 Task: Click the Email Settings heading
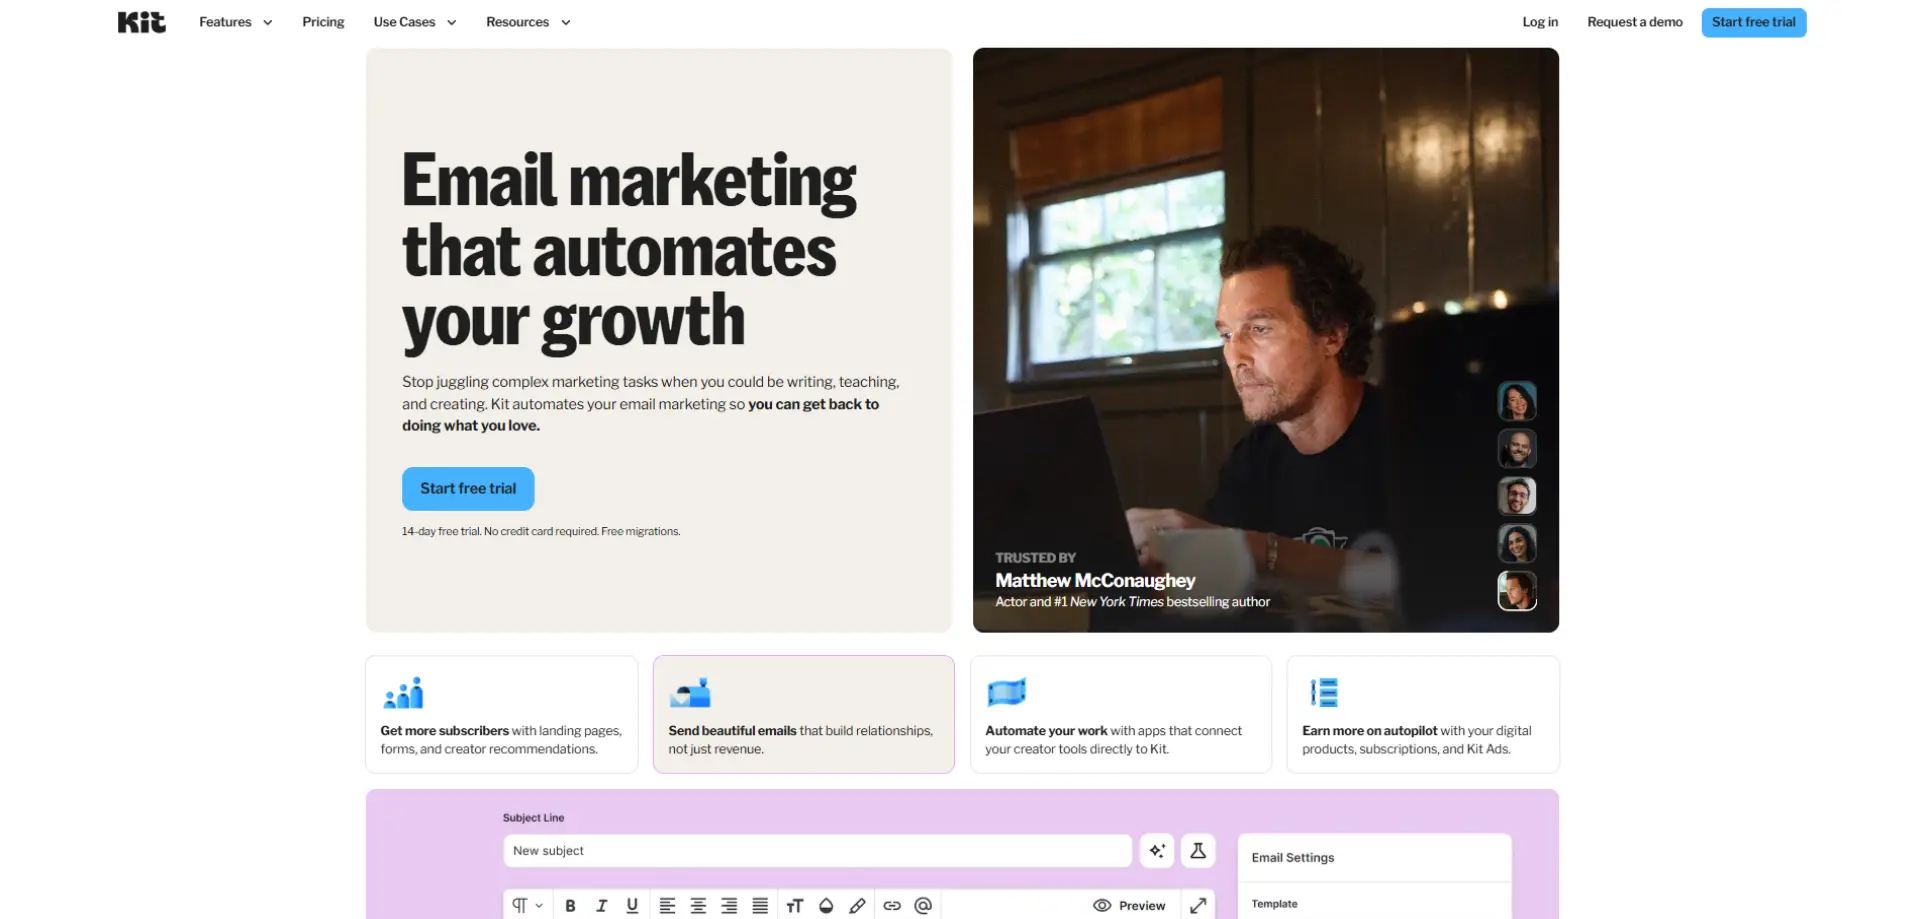[1293, 858]
